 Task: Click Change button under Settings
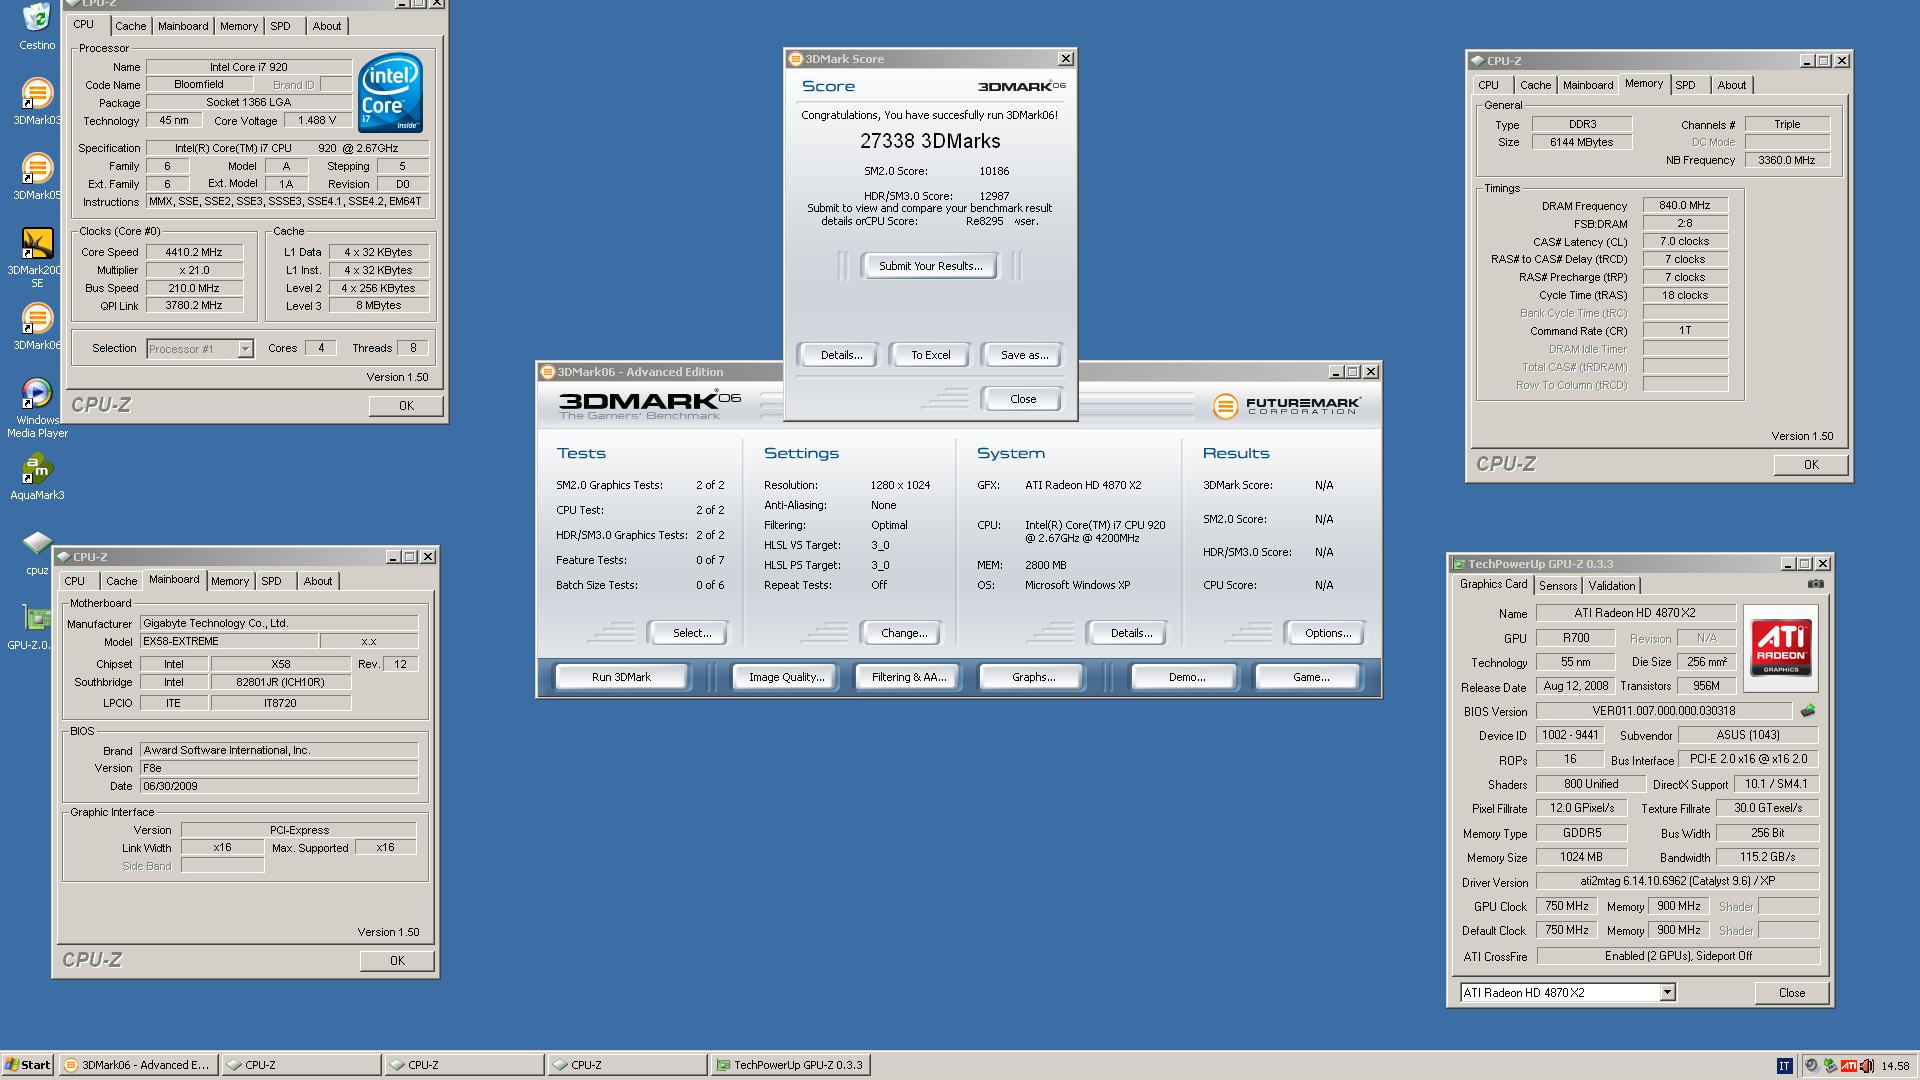click(x=904, y=633)
